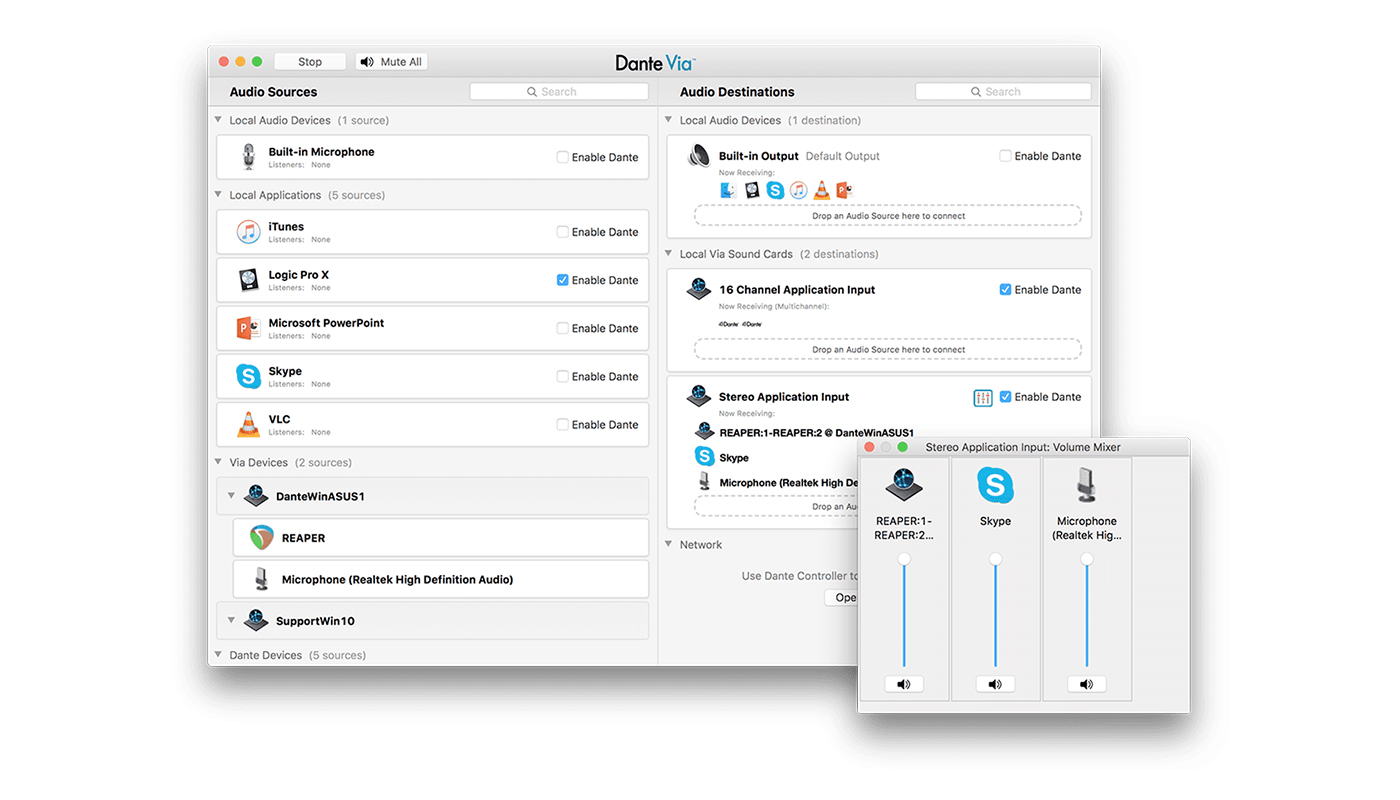Click 16 Channel Application Input drop zone
This screenshot has width=1400, height=800.
pos(888,350)
